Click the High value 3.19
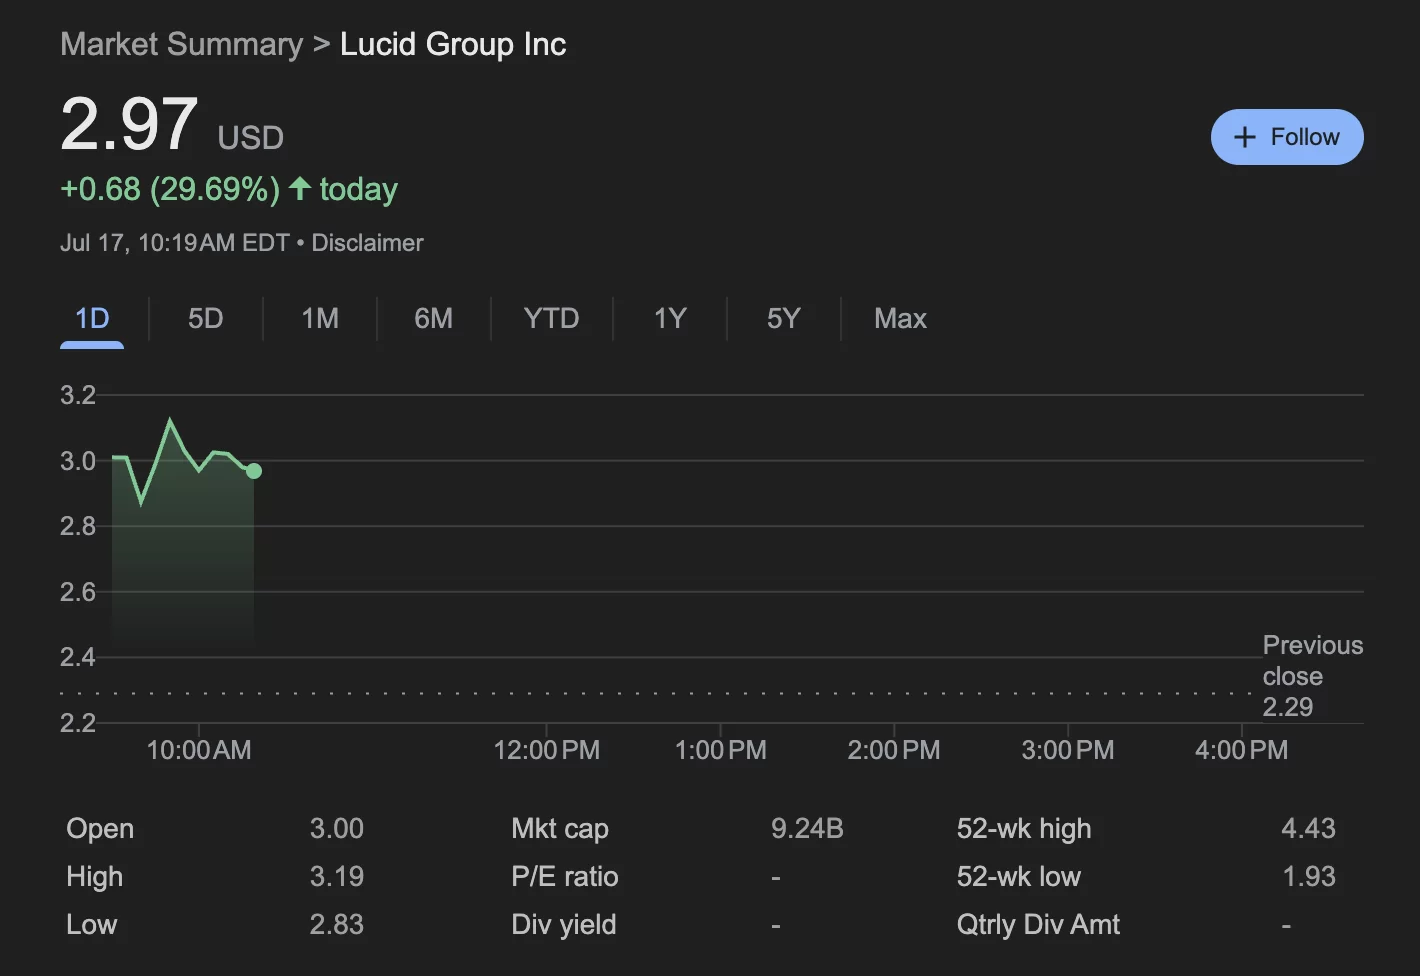 click(x=337, y=876)
